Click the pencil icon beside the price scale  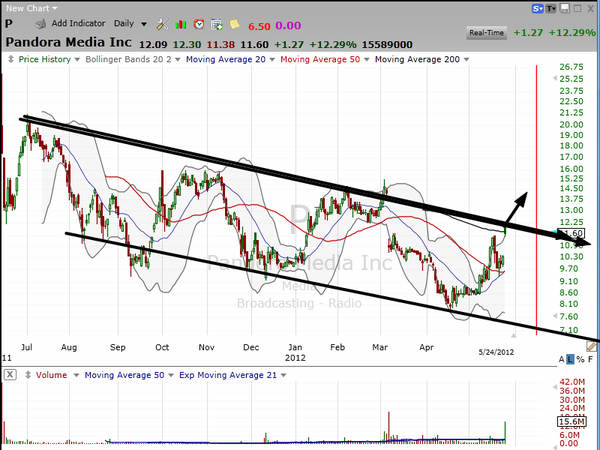[590, 346]
